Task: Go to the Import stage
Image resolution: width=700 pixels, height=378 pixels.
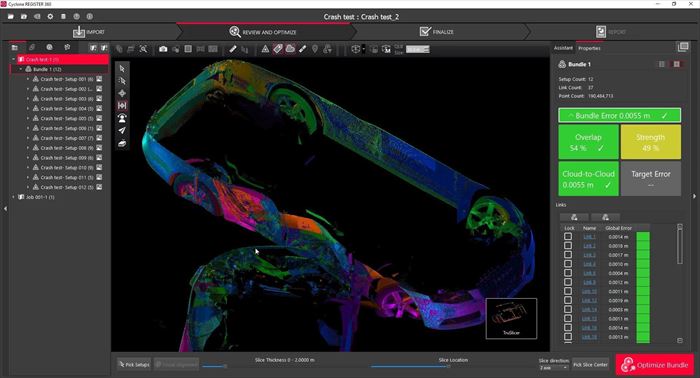Action: [x=89, y=32]
